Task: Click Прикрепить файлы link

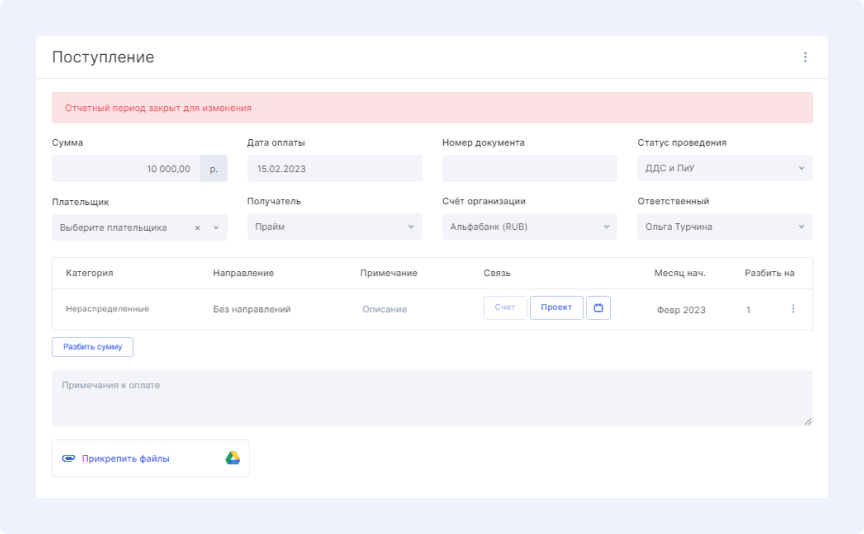Action: tap(126, 459)
